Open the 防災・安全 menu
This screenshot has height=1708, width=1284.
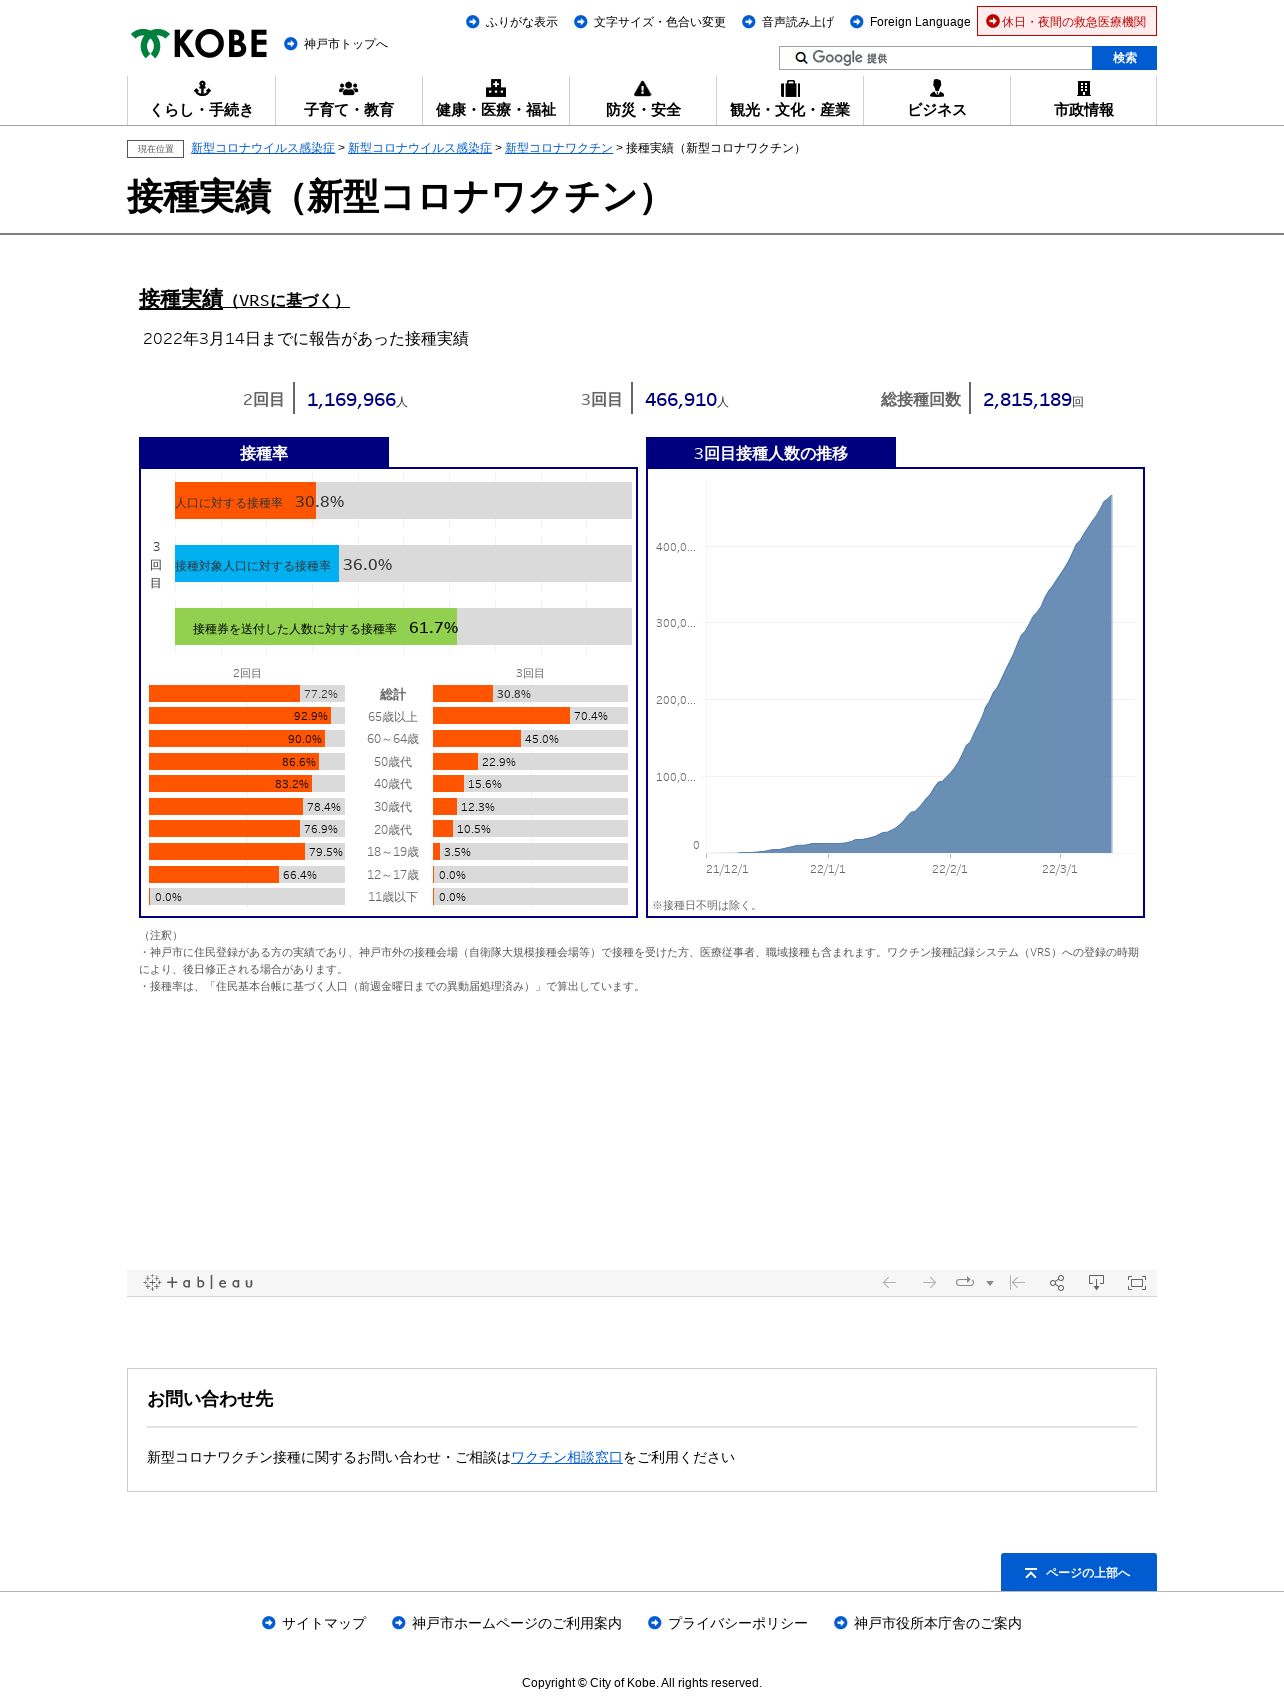(x=643, y=100)
